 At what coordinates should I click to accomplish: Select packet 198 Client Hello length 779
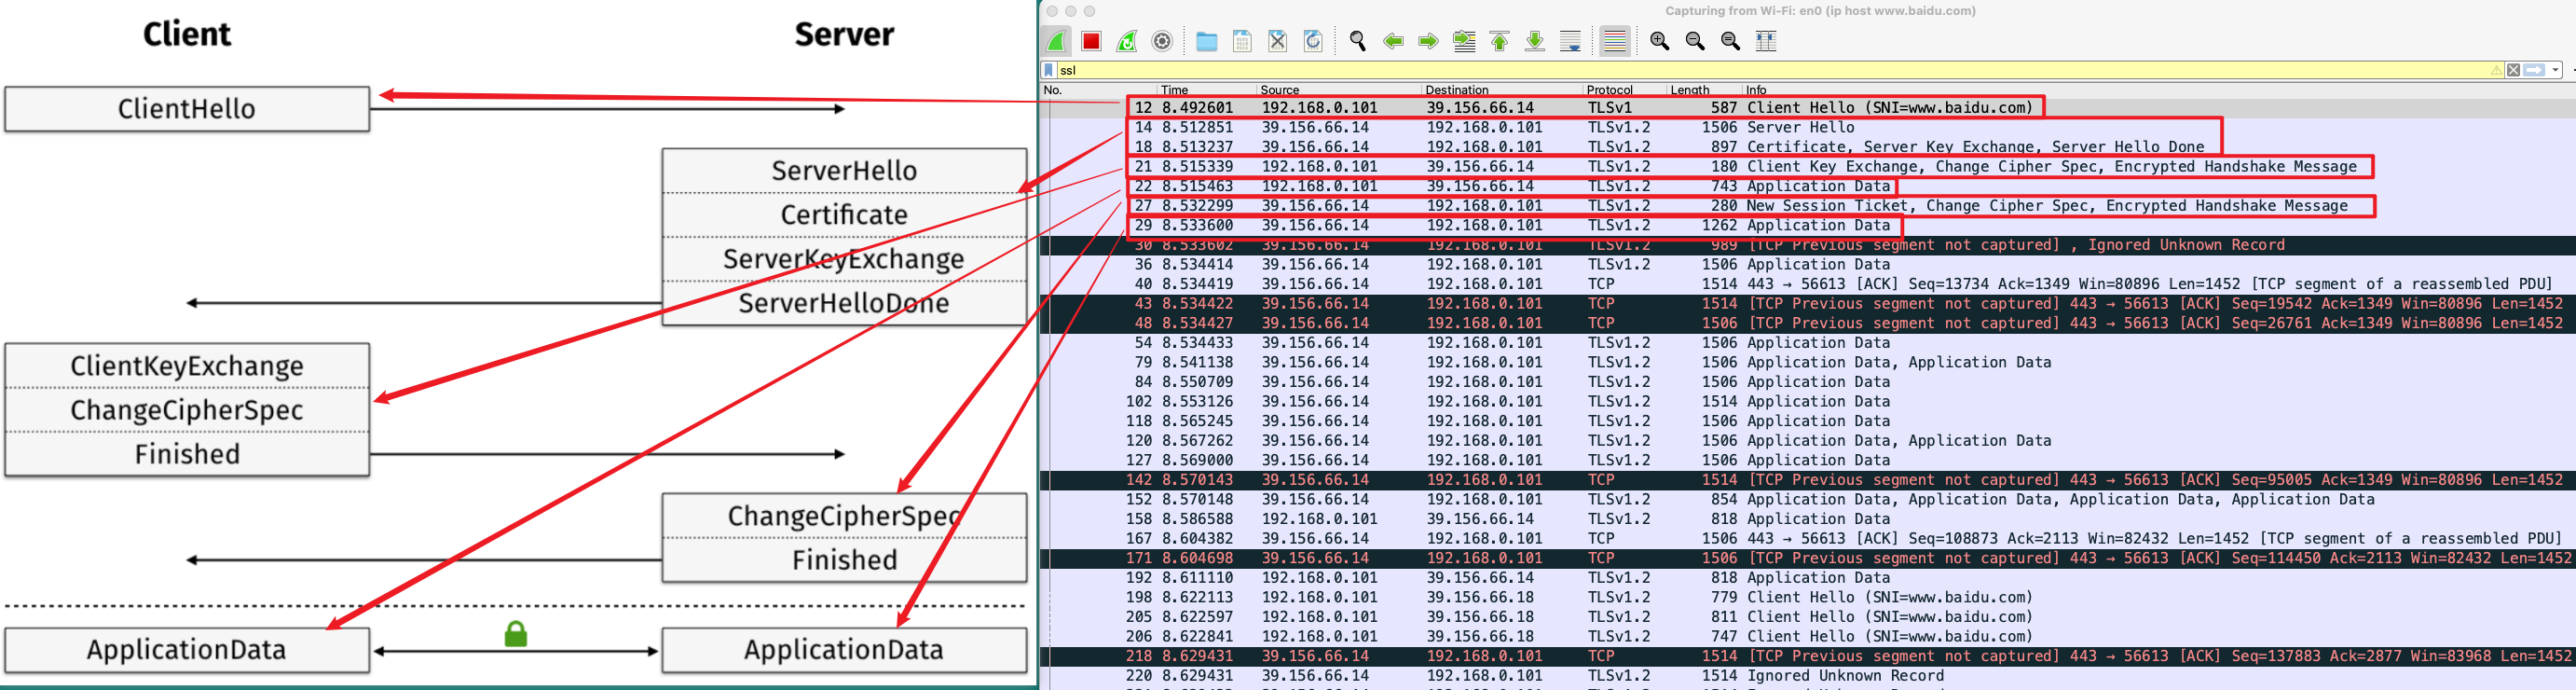(1807, 597)
